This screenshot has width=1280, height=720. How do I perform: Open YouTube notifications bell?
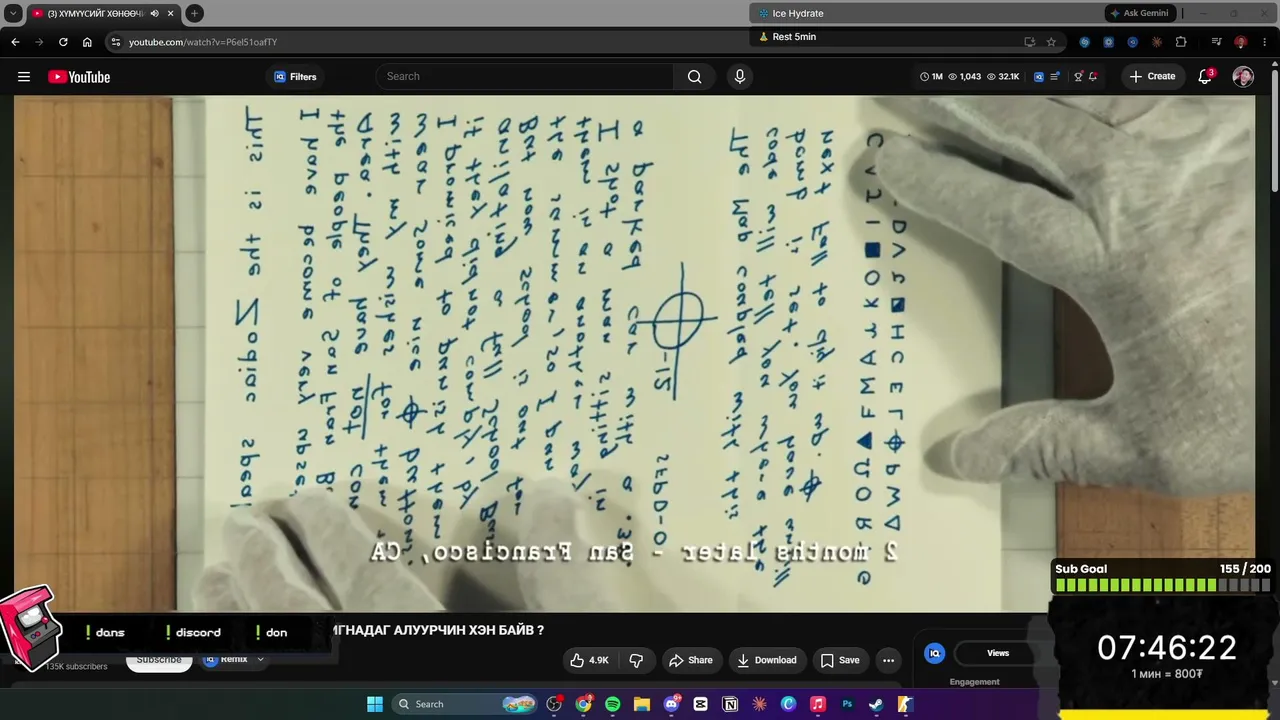click(x=1206, y=77)
